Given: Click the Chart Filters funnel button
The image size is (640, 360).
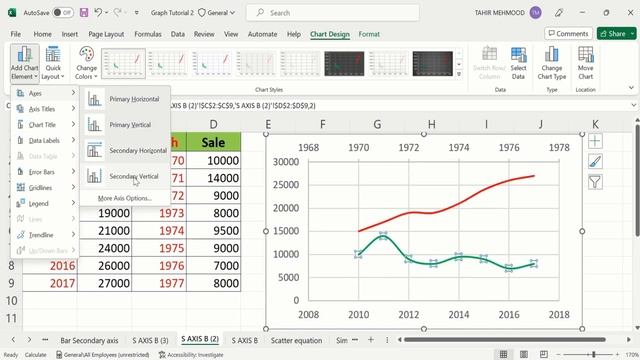Looking at the screenshot, I should coord(595,182).
